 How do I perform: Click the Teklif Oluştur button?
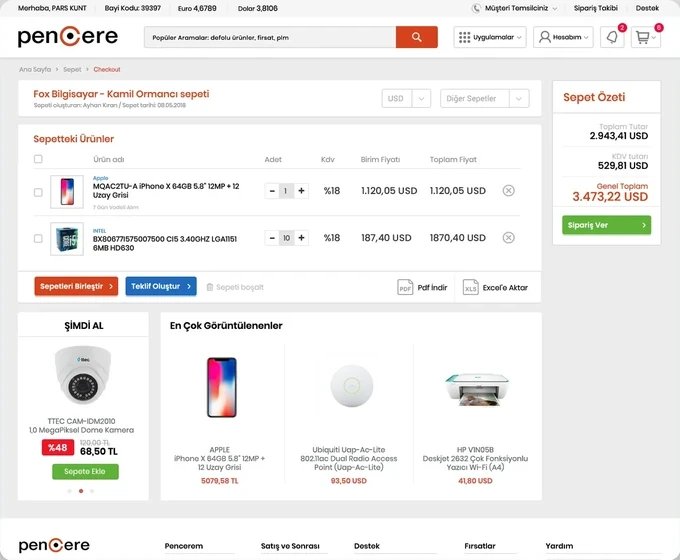click(x=161, y=286)
